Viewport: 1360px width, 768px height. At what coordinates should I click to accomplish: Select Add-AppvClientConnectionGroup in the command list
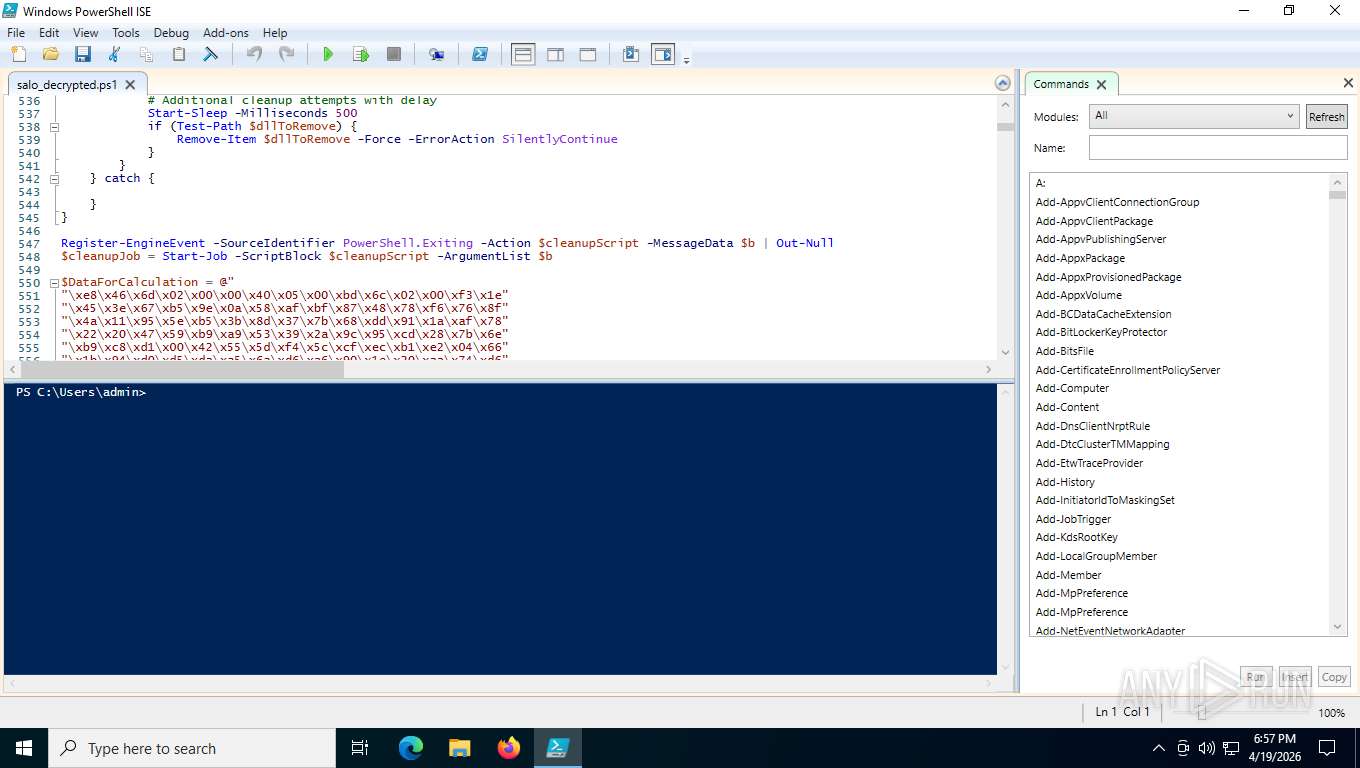coord(1117,202)
